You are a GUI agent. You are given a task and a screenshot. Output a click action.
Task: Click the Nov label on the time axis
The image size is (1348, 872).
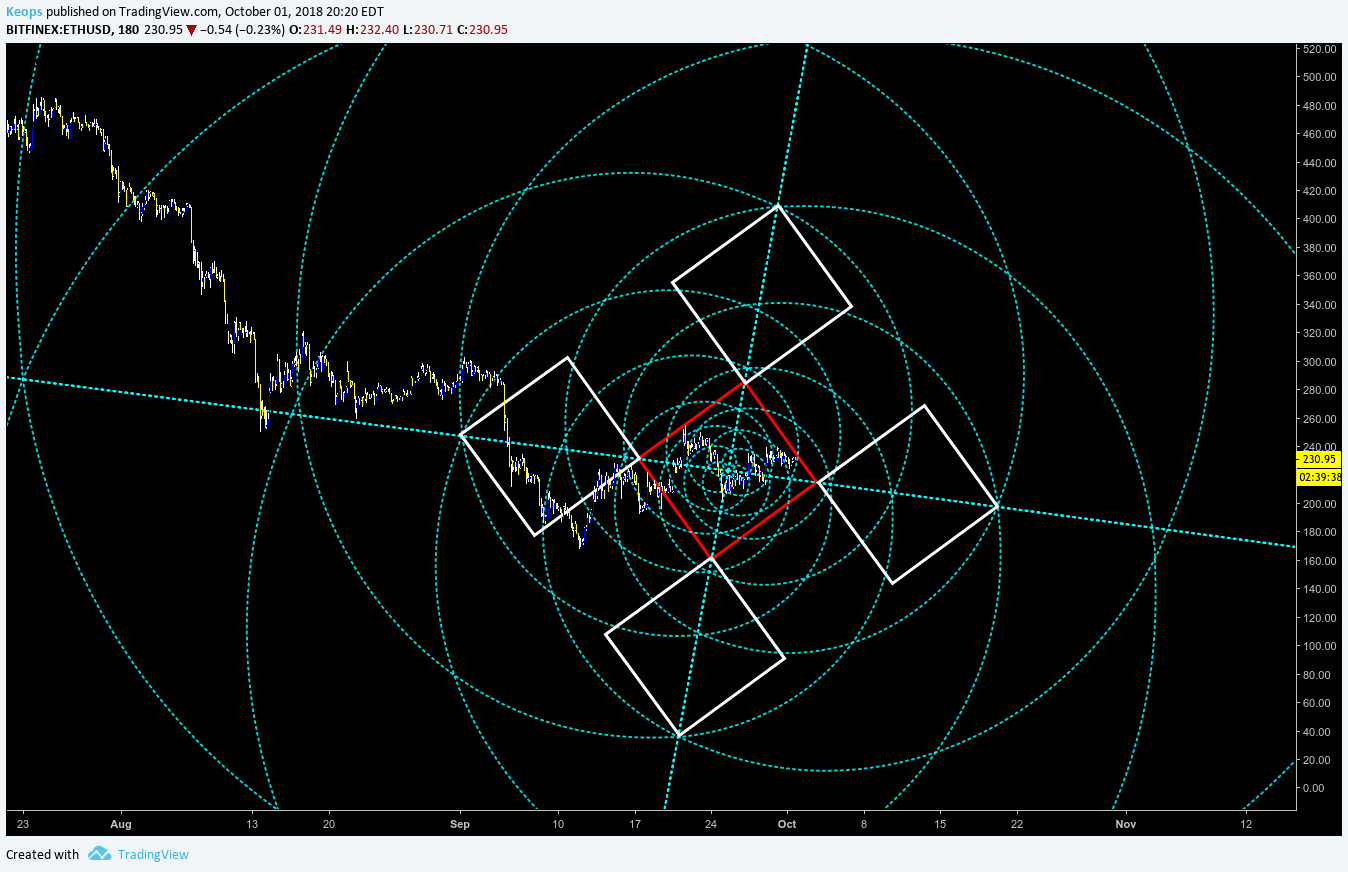click(1127, 825)
